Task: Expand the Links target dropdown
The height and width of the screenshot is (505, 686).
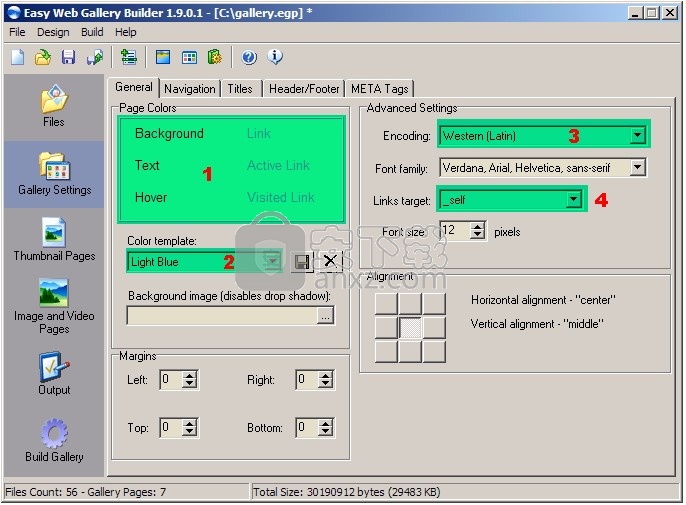Action: point(573,200)
